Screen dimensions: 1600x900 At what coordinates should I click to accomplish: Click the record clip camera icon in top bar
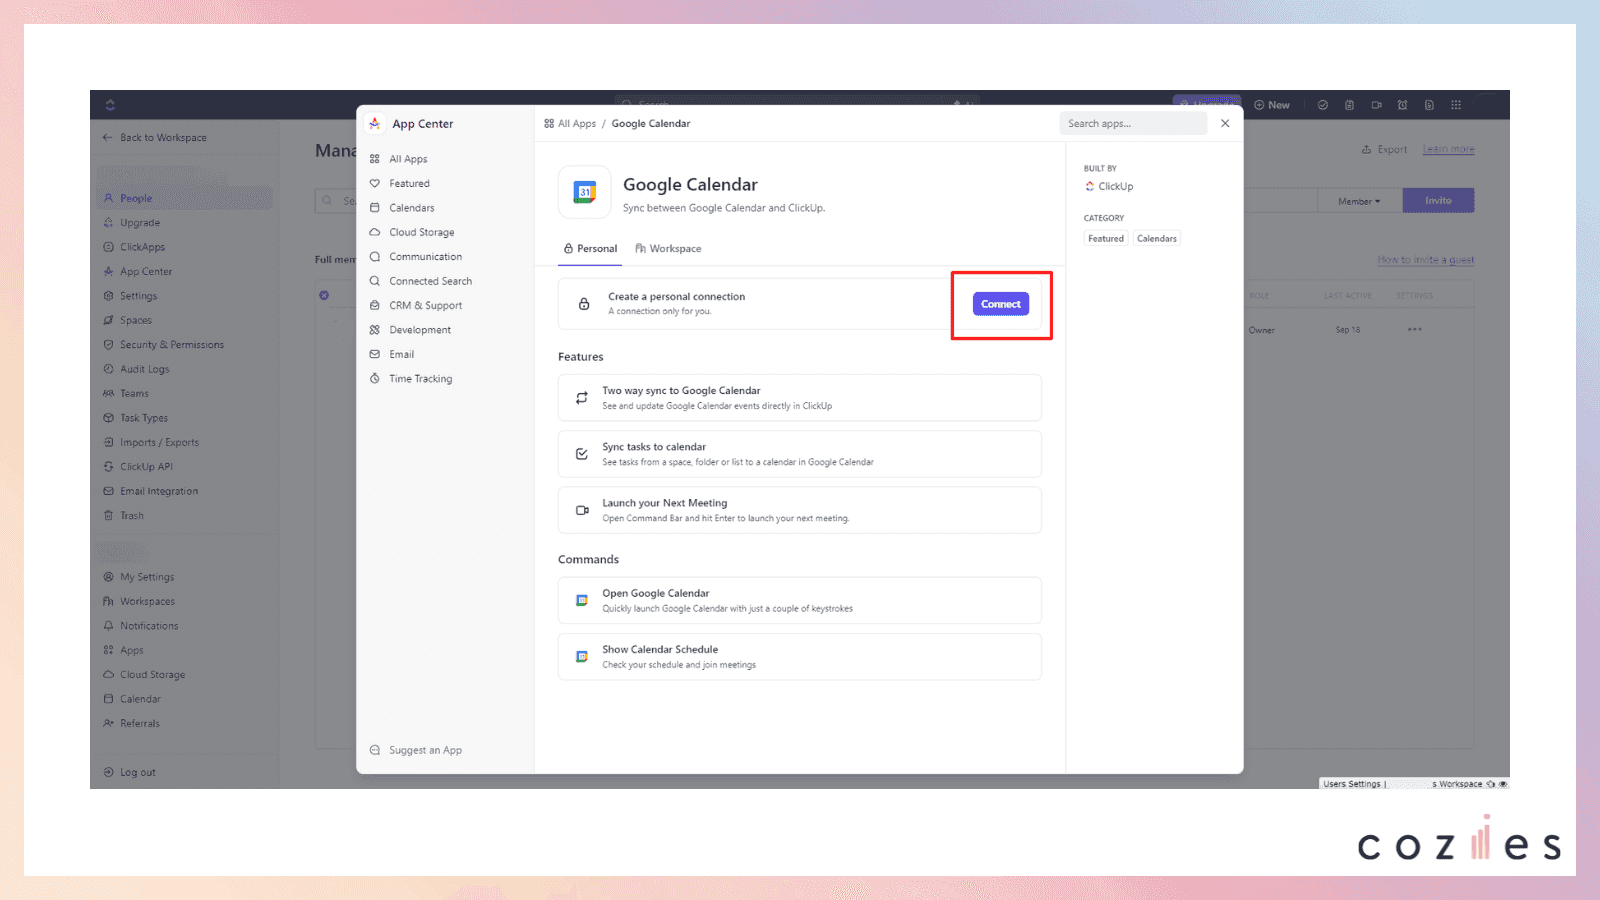pos(1377,105)
